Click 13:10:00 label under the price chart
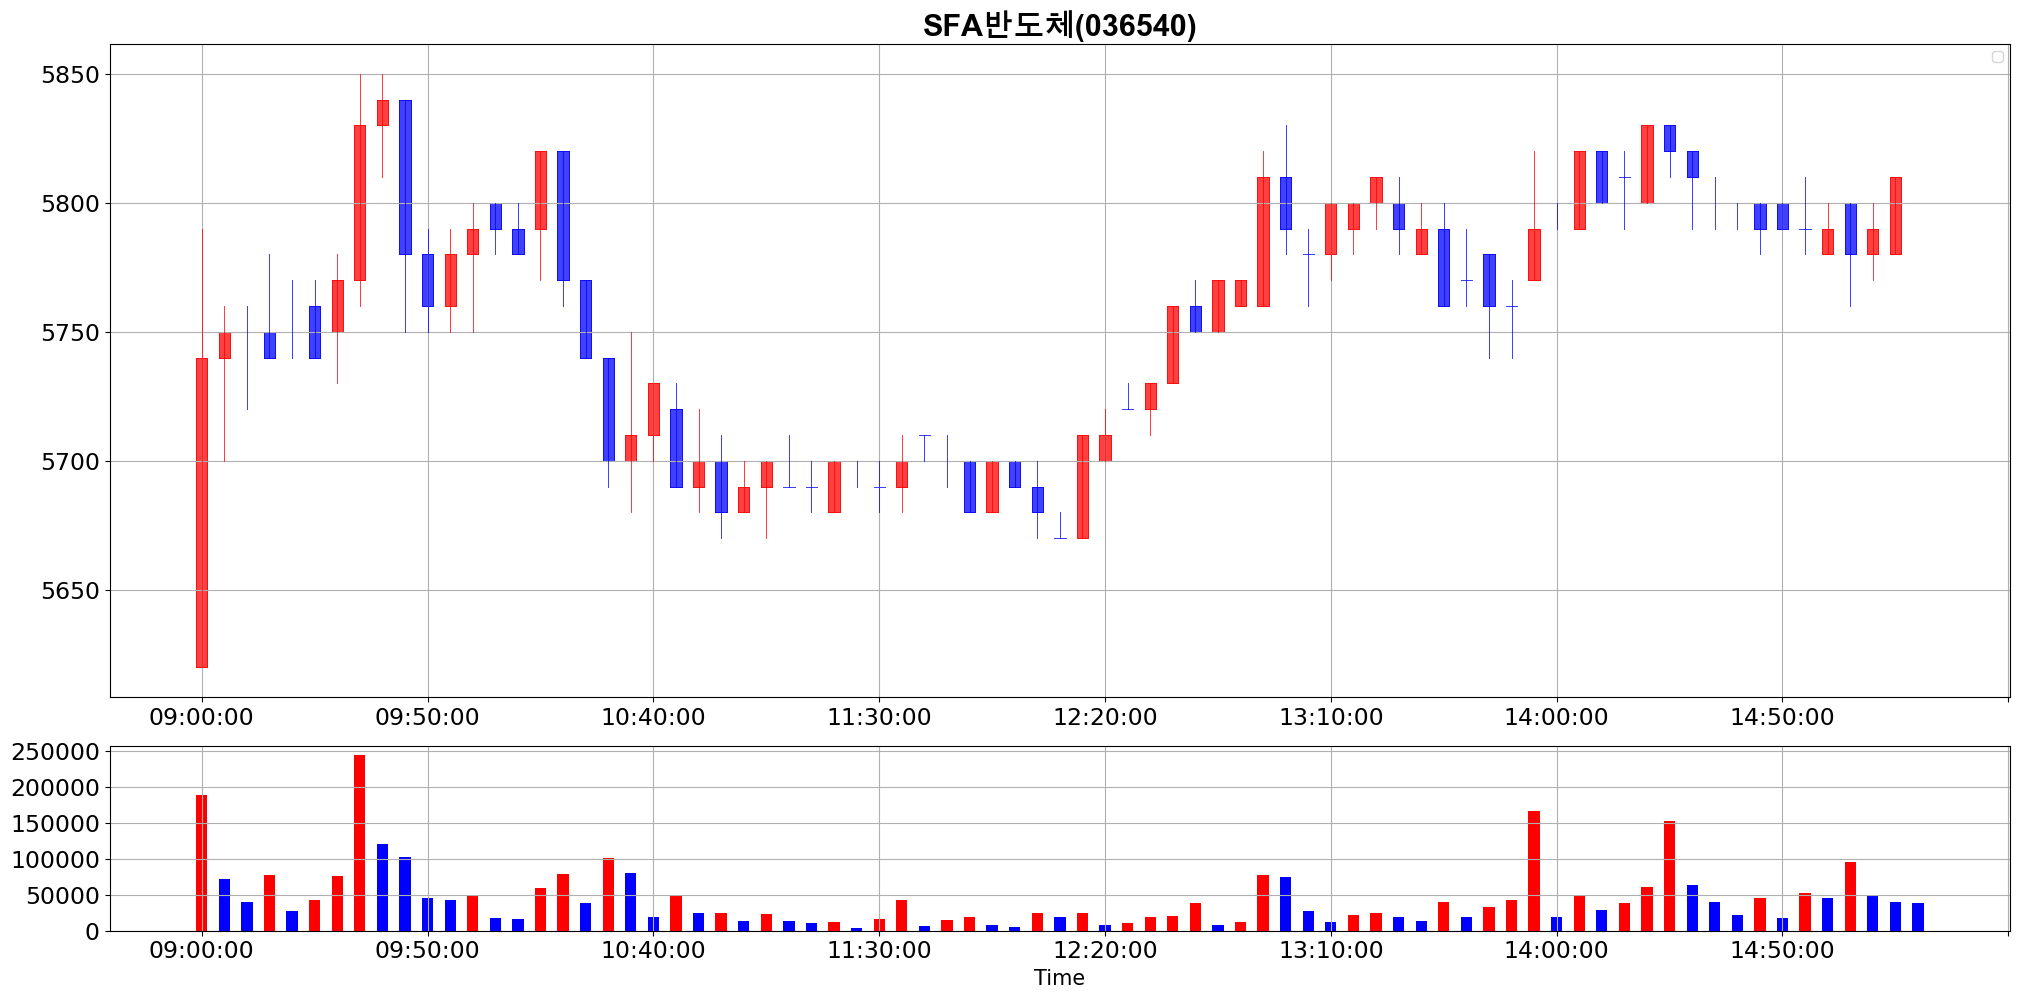The image size is (2020, 999). (1331, 717)
